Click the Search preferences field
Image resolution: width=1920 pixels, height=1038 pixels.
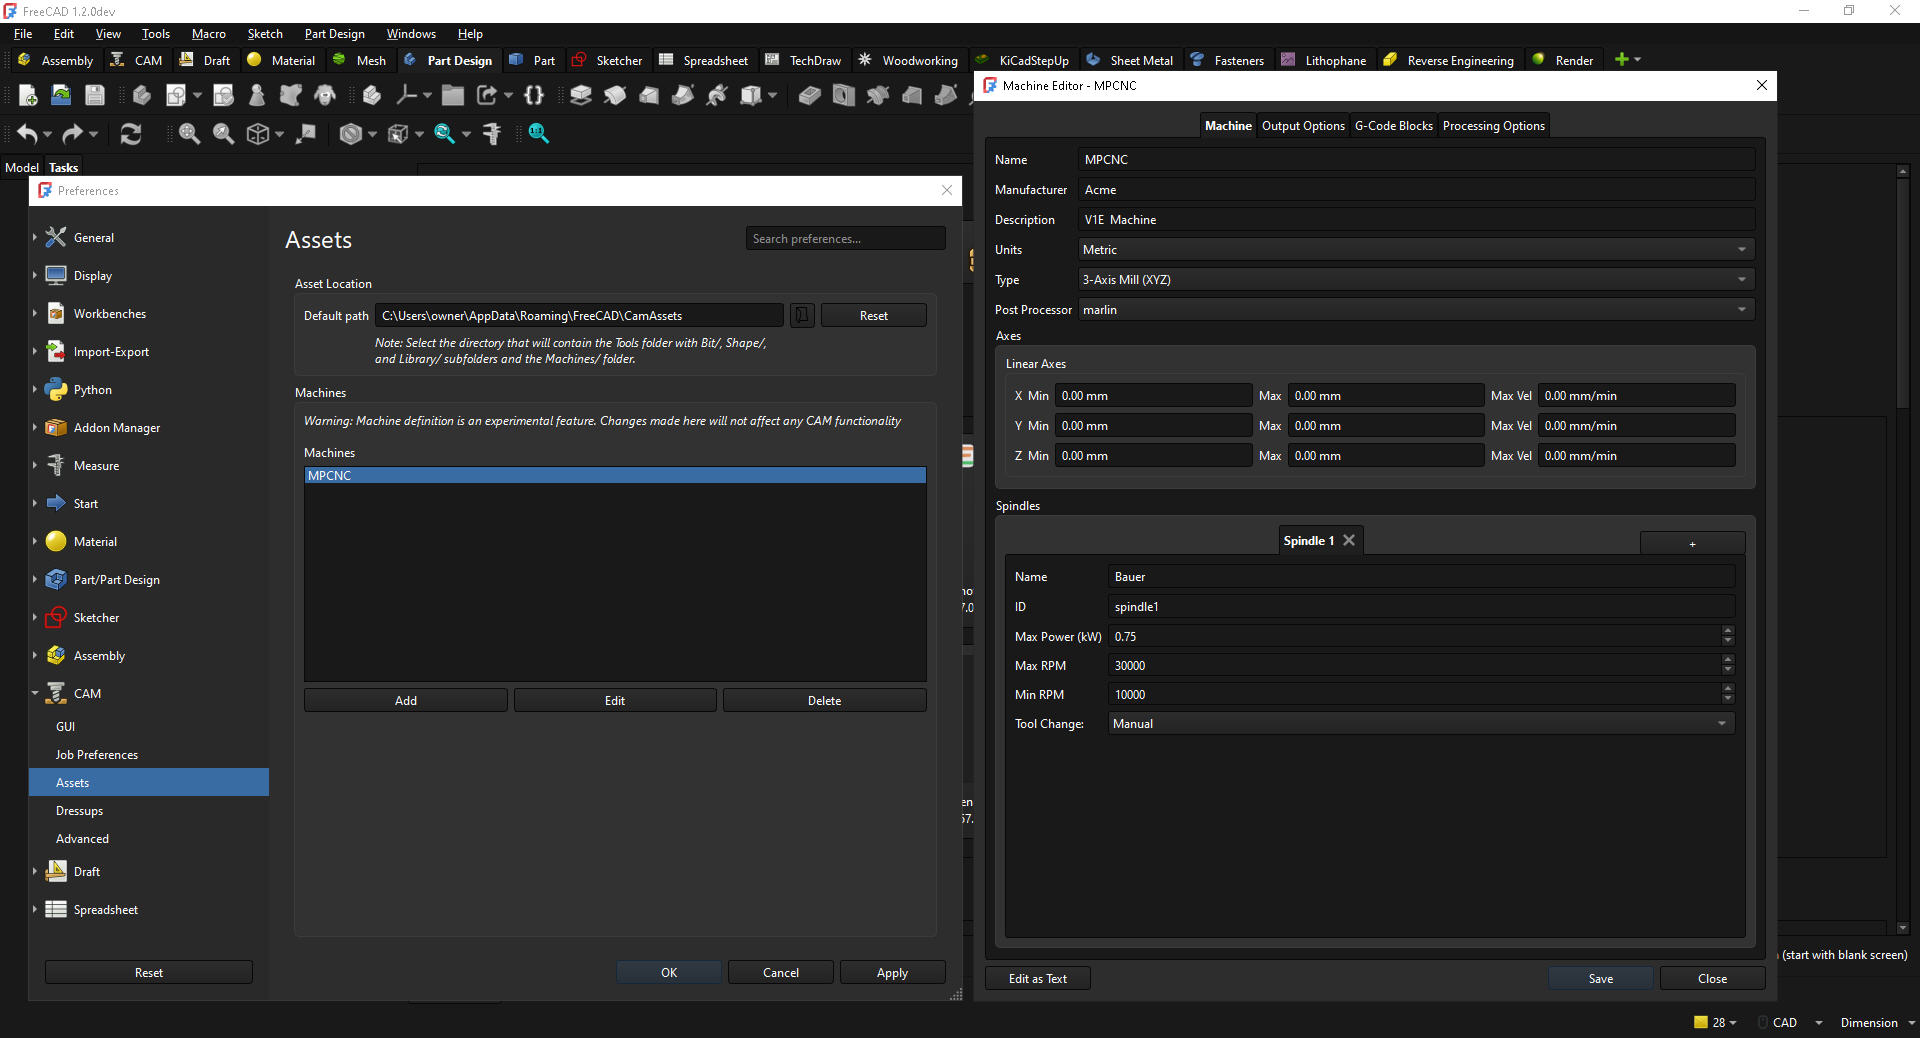click(x=845, y=239)
